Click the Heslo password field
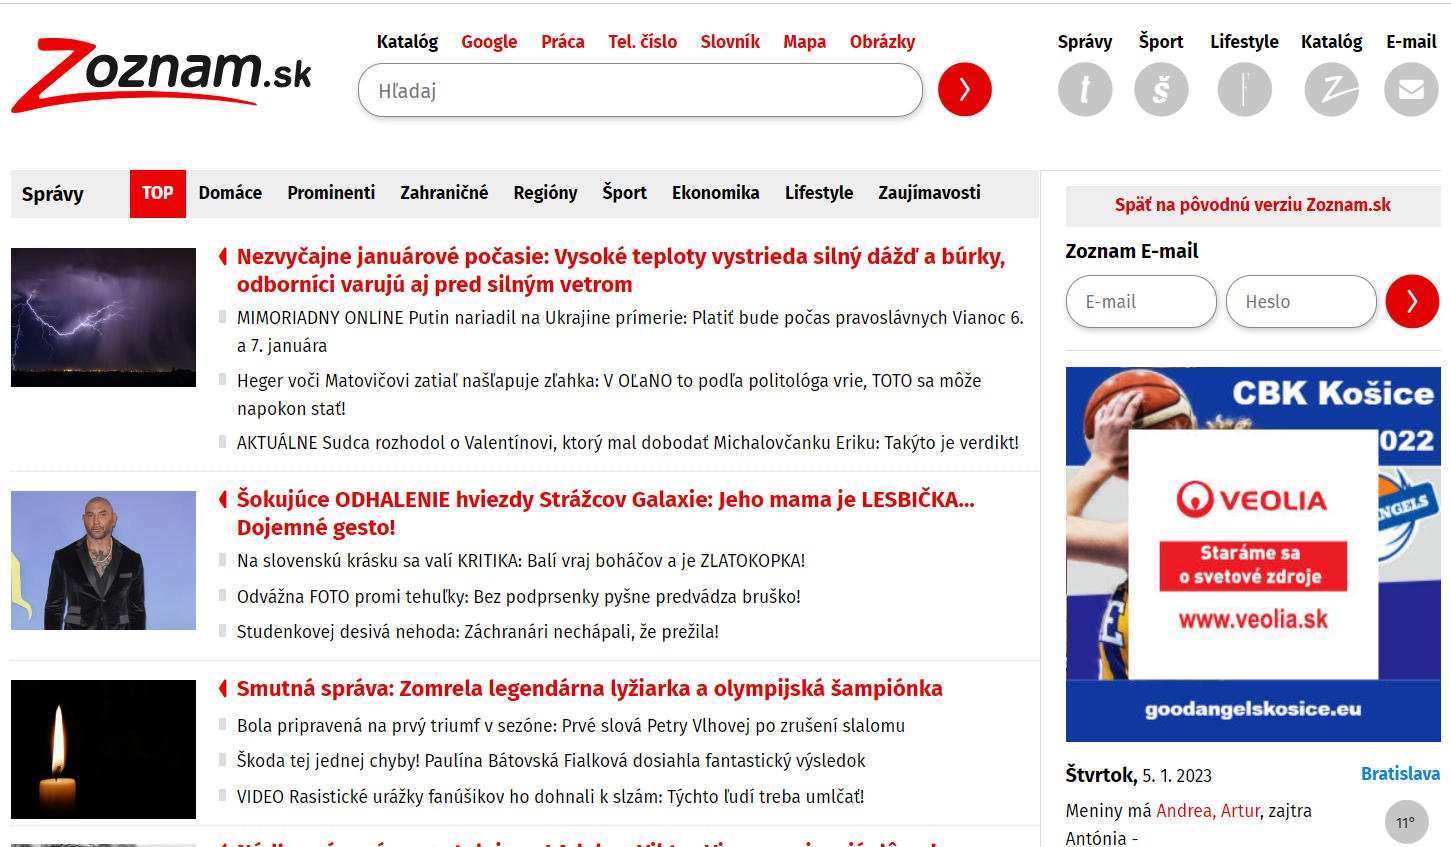Viewport: 1451px width, 847px height. (x=1301, y=301)
